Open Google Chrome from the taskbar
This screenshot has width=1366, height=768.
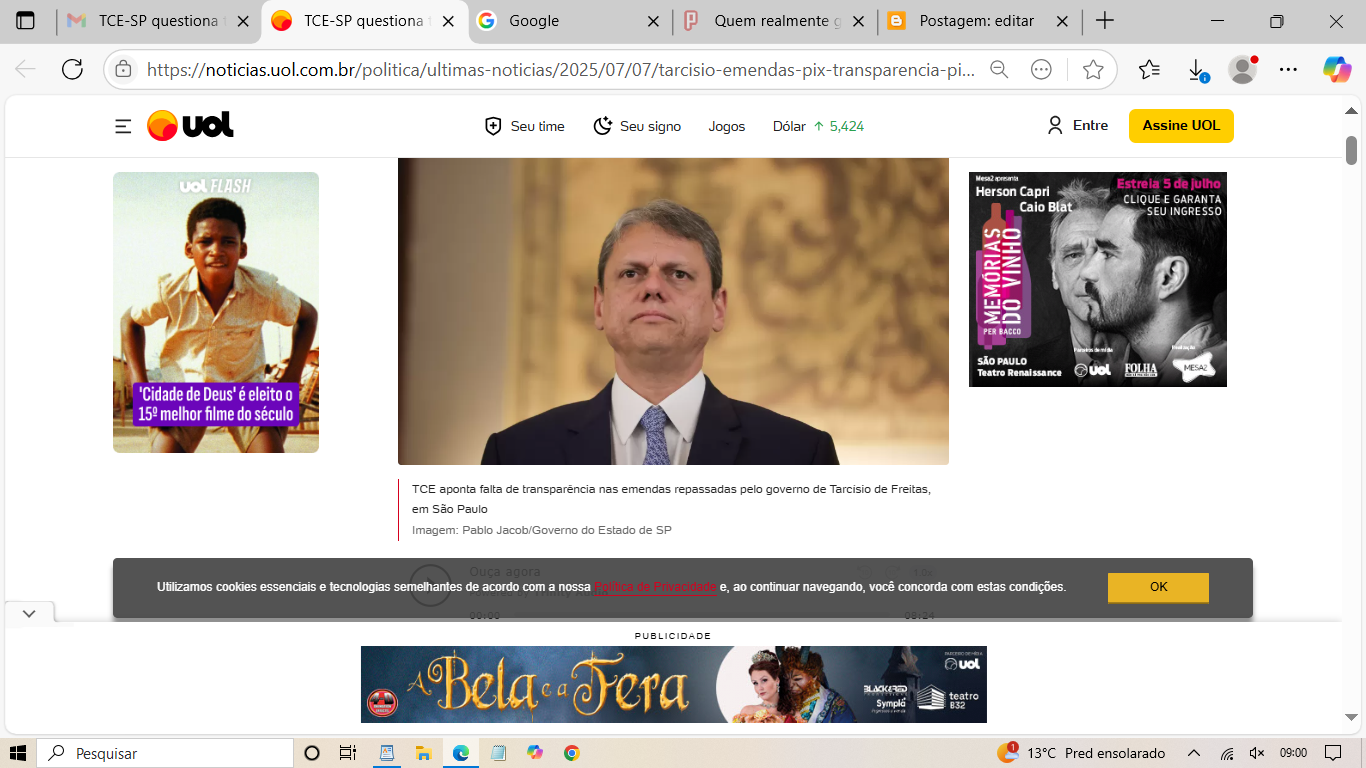571,753
